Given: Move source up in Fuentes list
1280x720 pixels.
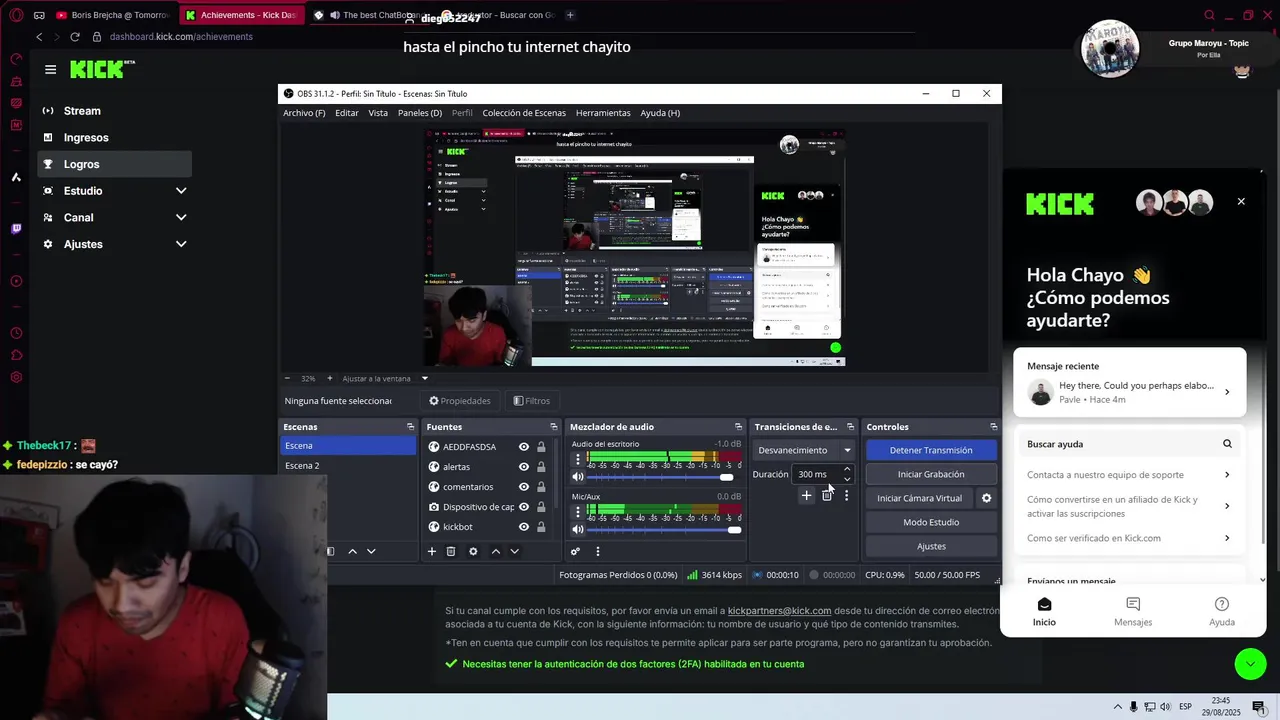Looking at the screenshot, I should click(x=495, y=551).
